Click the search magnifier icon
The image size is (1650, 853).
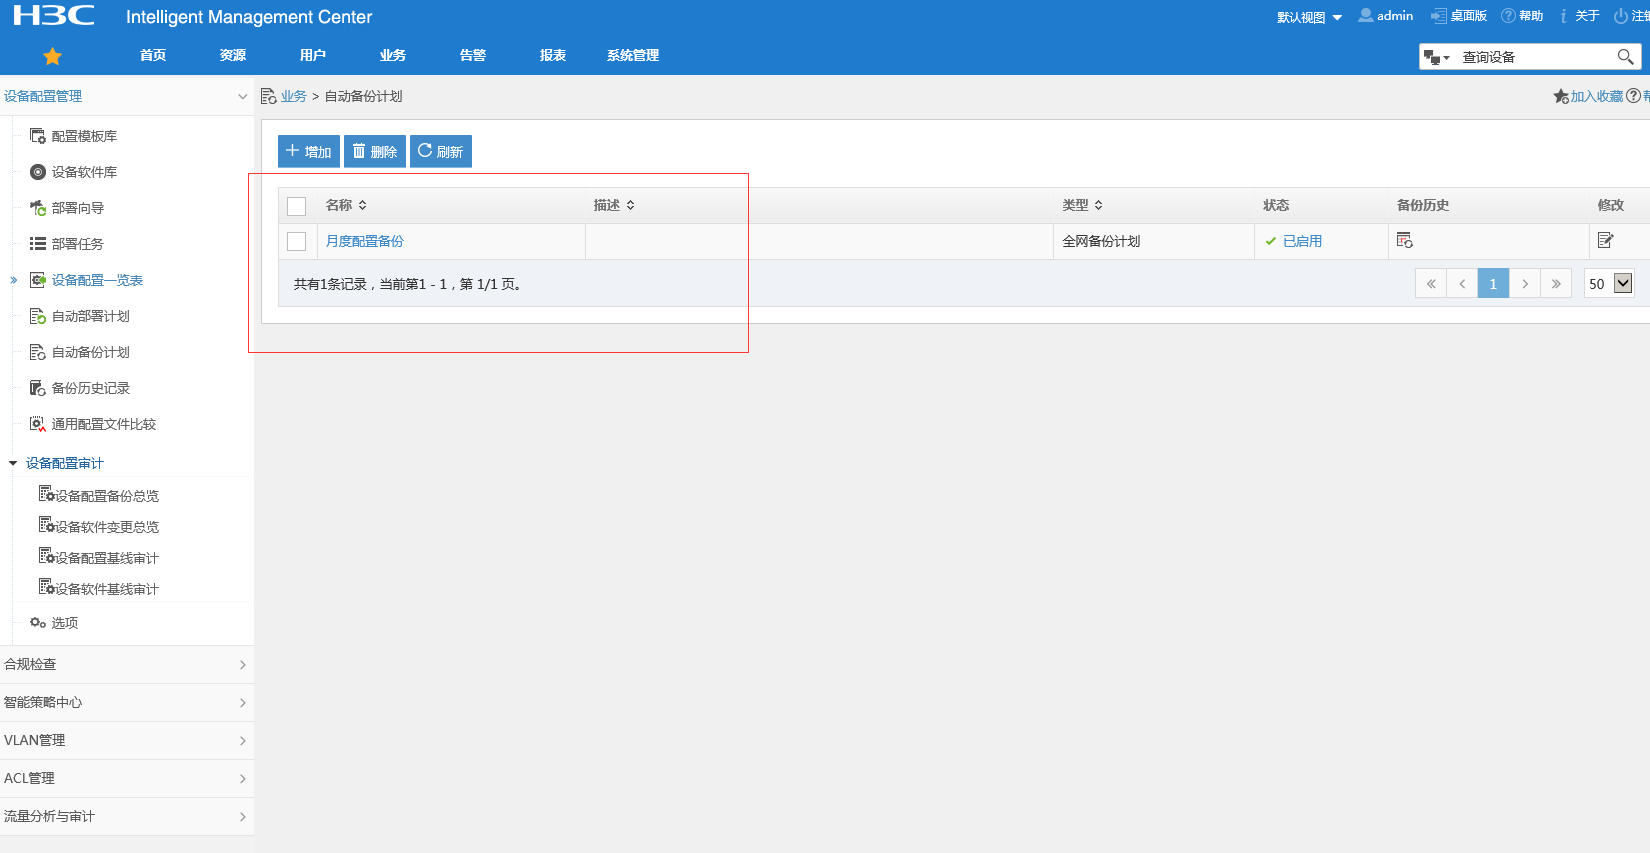[1626, 57]
